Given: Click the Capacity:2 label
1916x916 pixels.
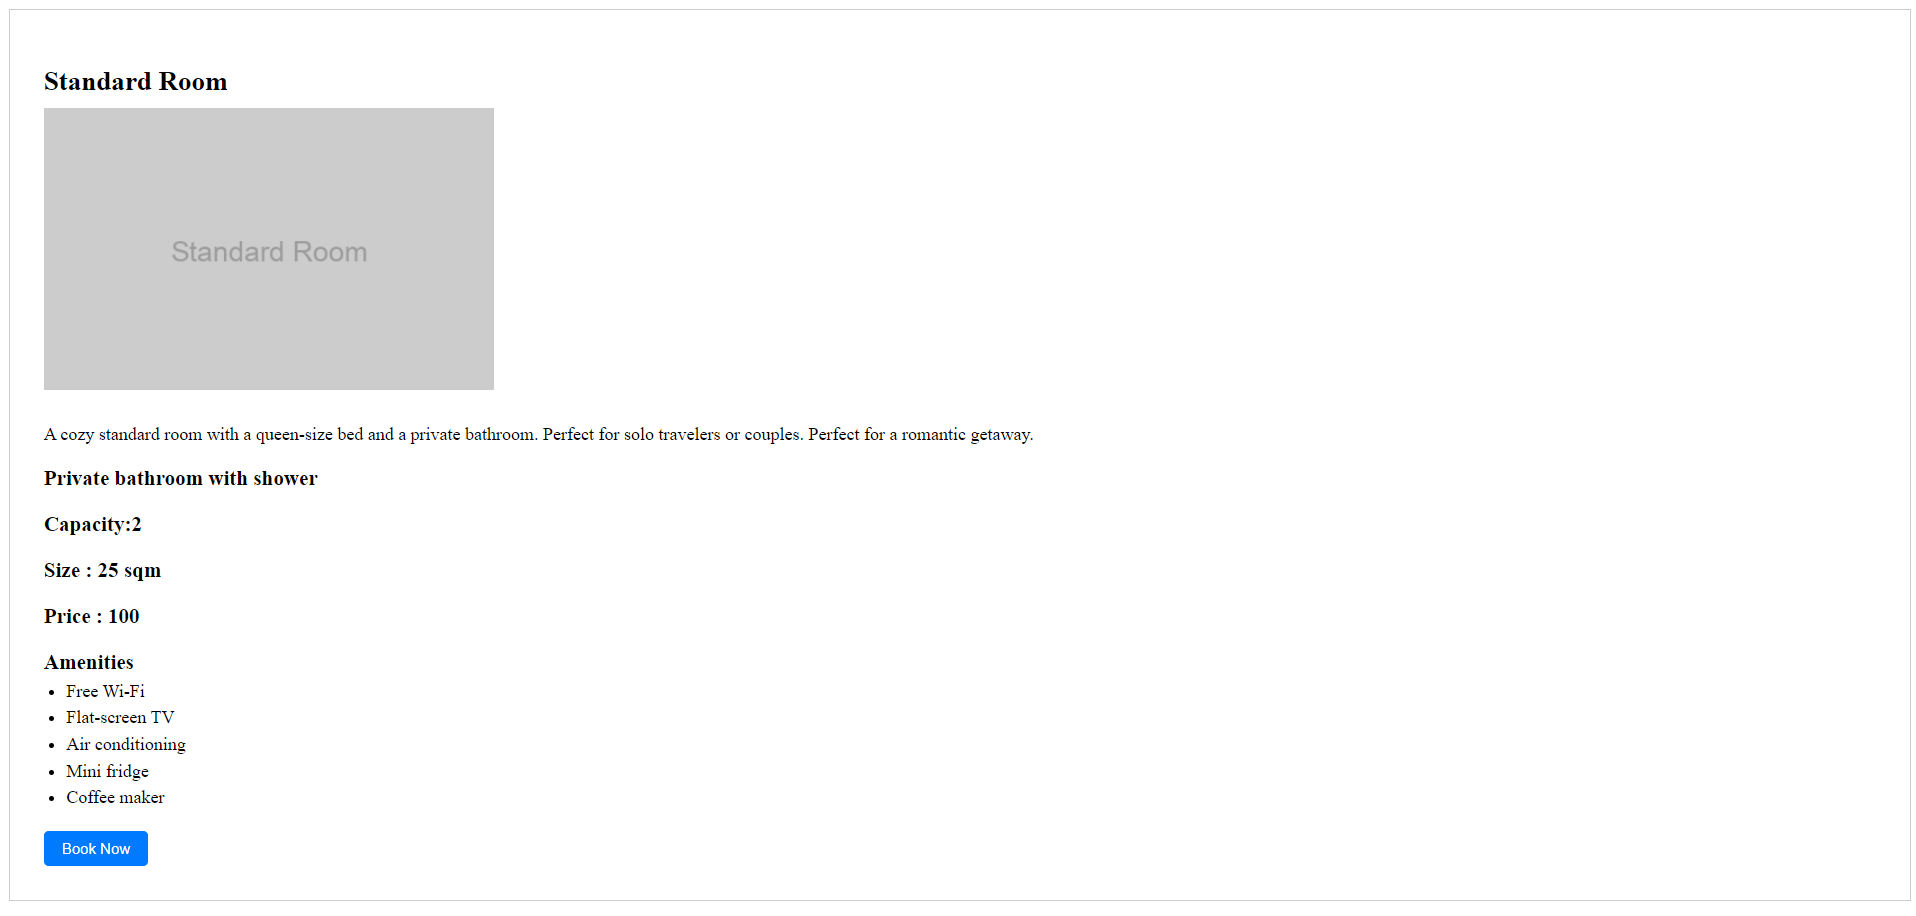Looking at the screenshot, I should coord(93,524).
